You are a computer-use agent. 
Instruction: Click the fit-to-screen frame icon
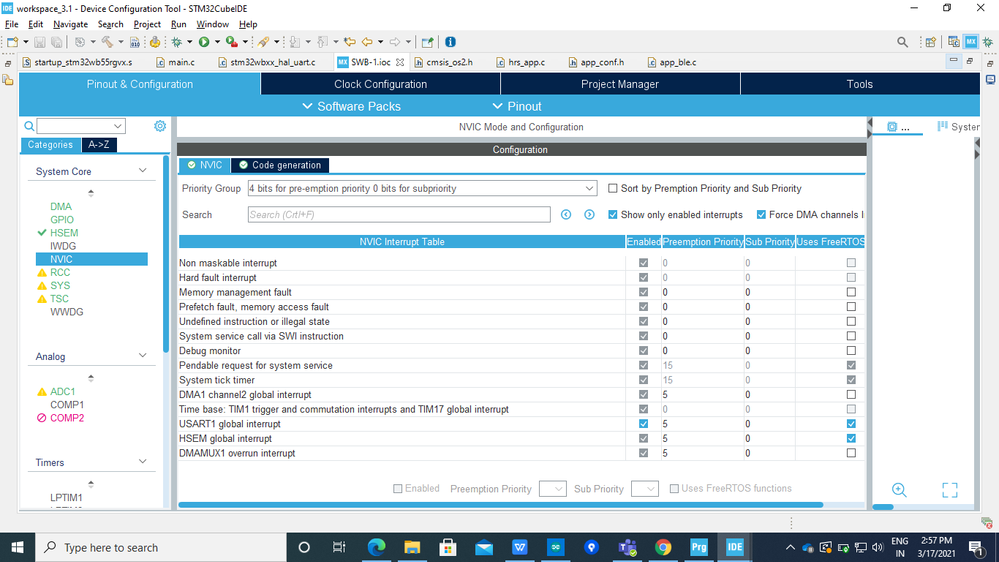[x=950, y=489]
